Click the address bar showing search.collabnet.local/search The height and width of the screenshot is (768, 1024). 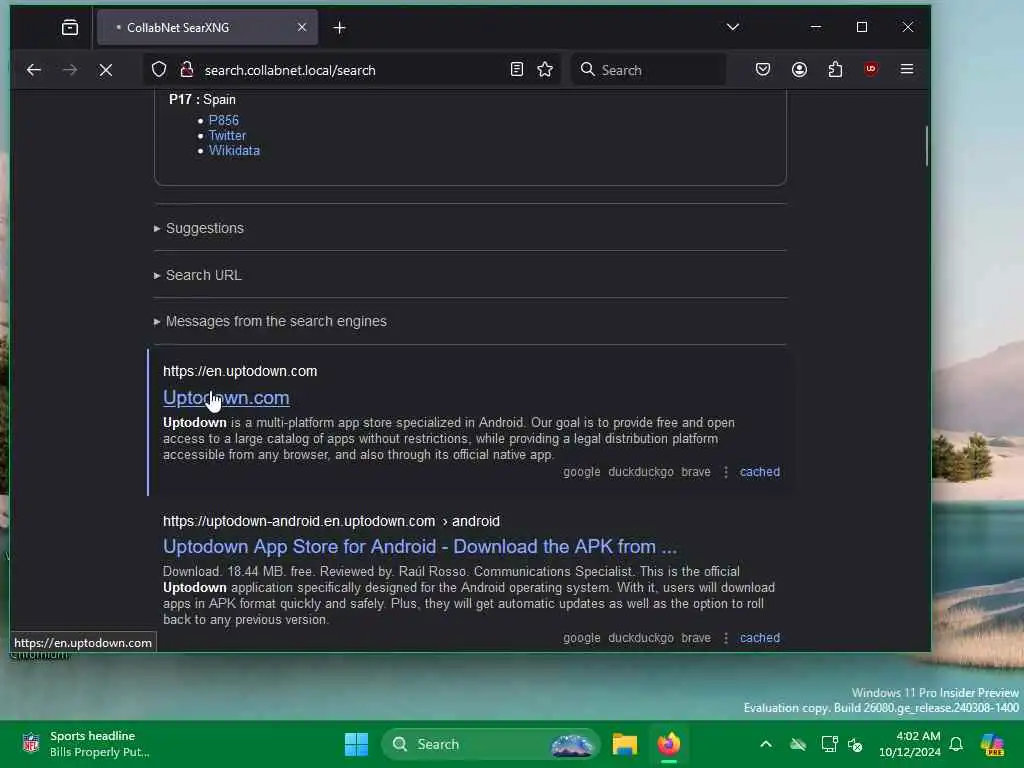pyautogui.click(x=353, y=70)
